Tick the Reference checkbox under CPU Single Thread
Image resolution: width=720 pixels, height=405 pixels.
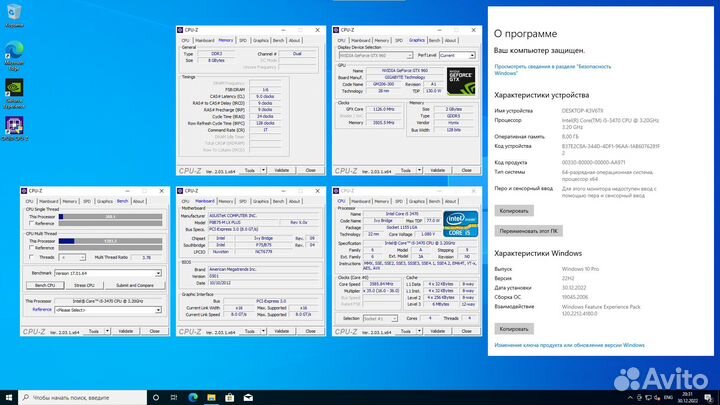coord(32,223)
